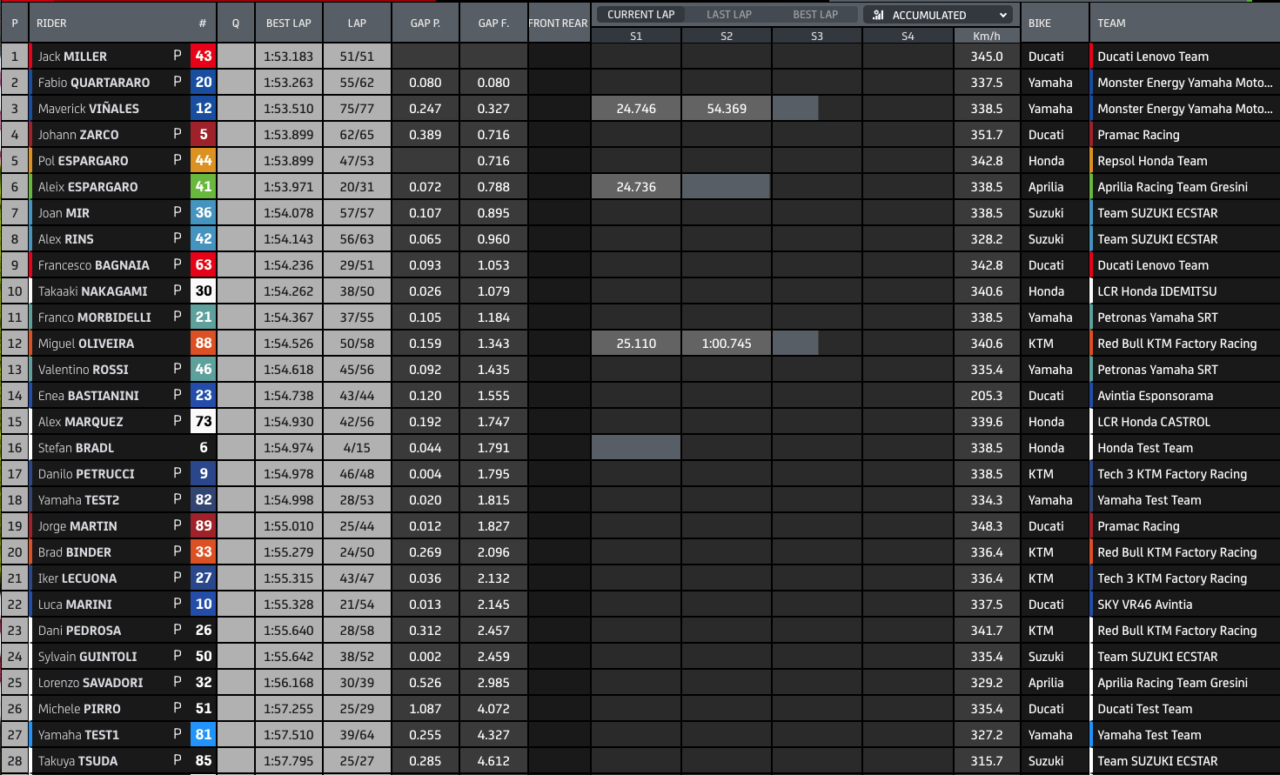
Task: Click the S3 sector header
Action: pyautogui.click(x=816, y=36)
